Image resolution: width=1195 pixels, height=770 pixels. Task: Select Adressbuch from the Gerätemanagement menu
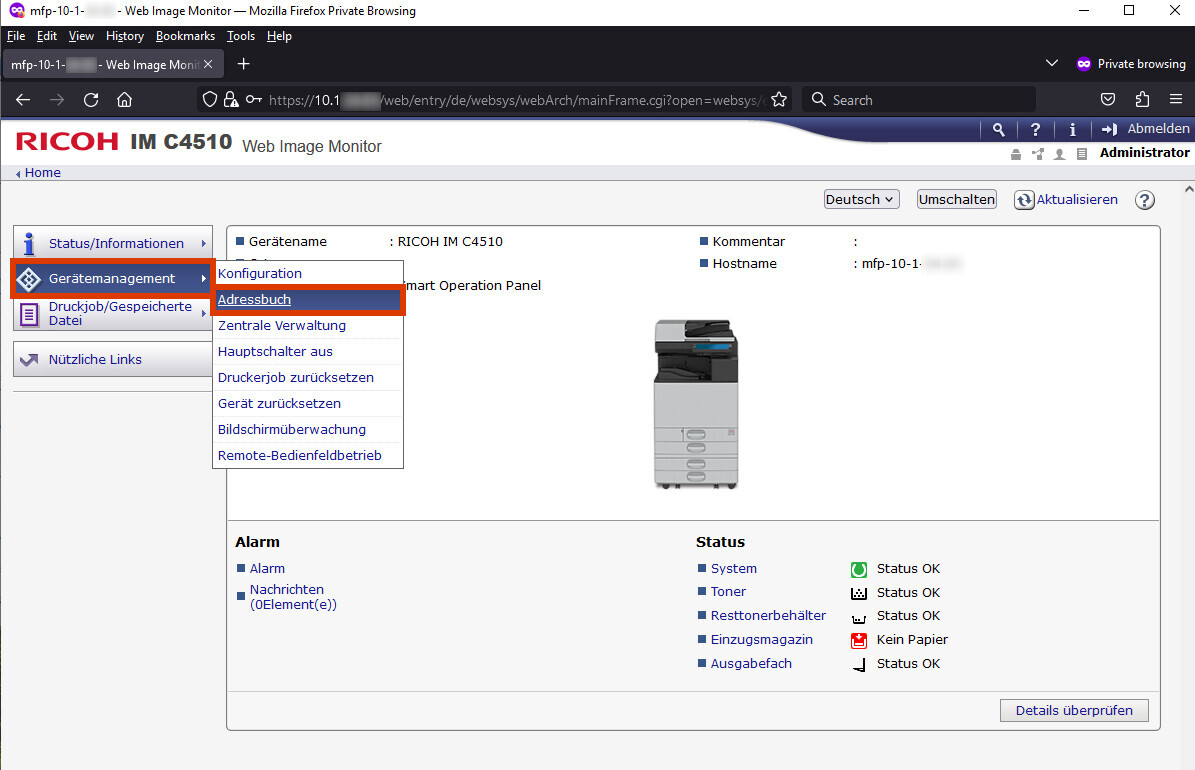tap(308, 300)
